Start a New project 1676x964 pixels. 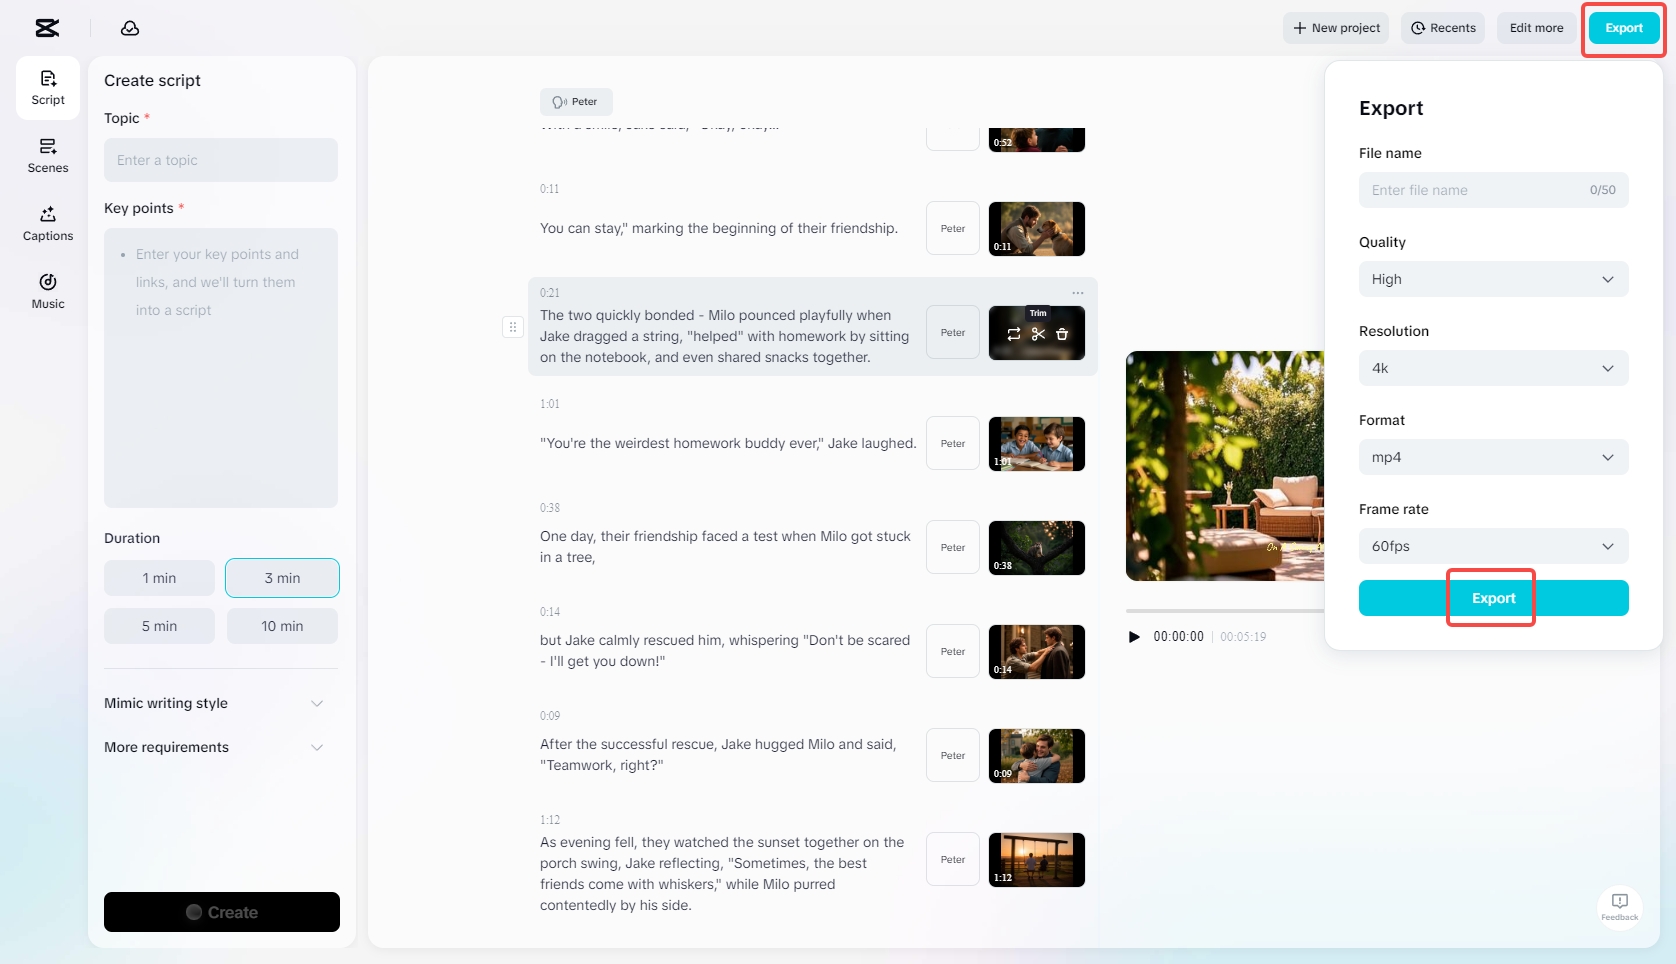pyautogui.click(x=1336, y=28)
